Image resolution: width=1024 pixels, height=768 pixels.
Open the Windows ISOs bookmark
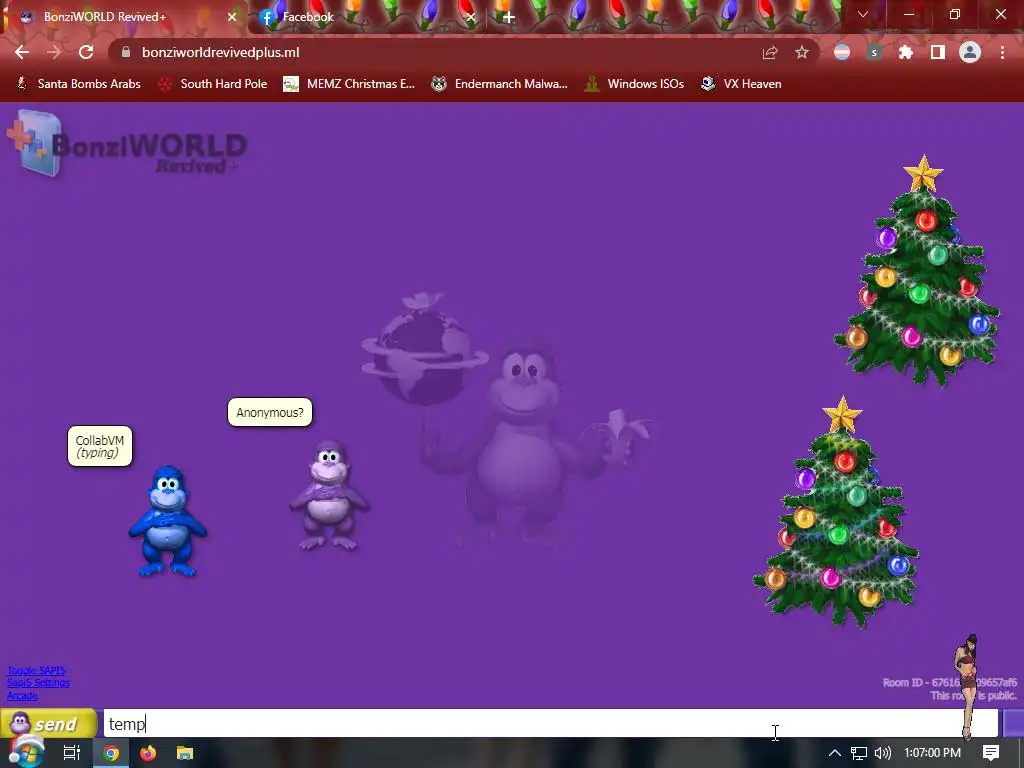(634, 84)
